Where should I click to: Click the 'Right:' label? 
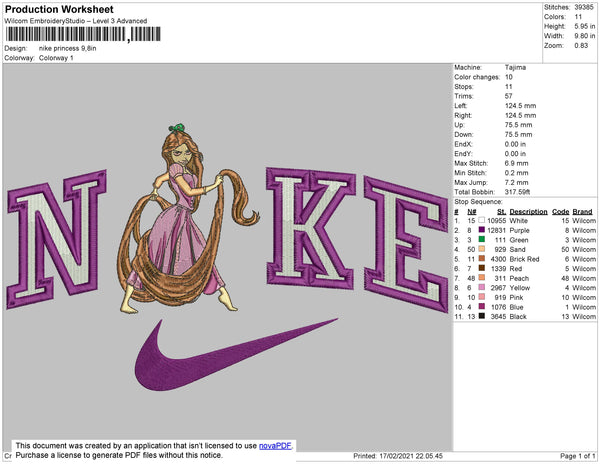pos(463,115)
